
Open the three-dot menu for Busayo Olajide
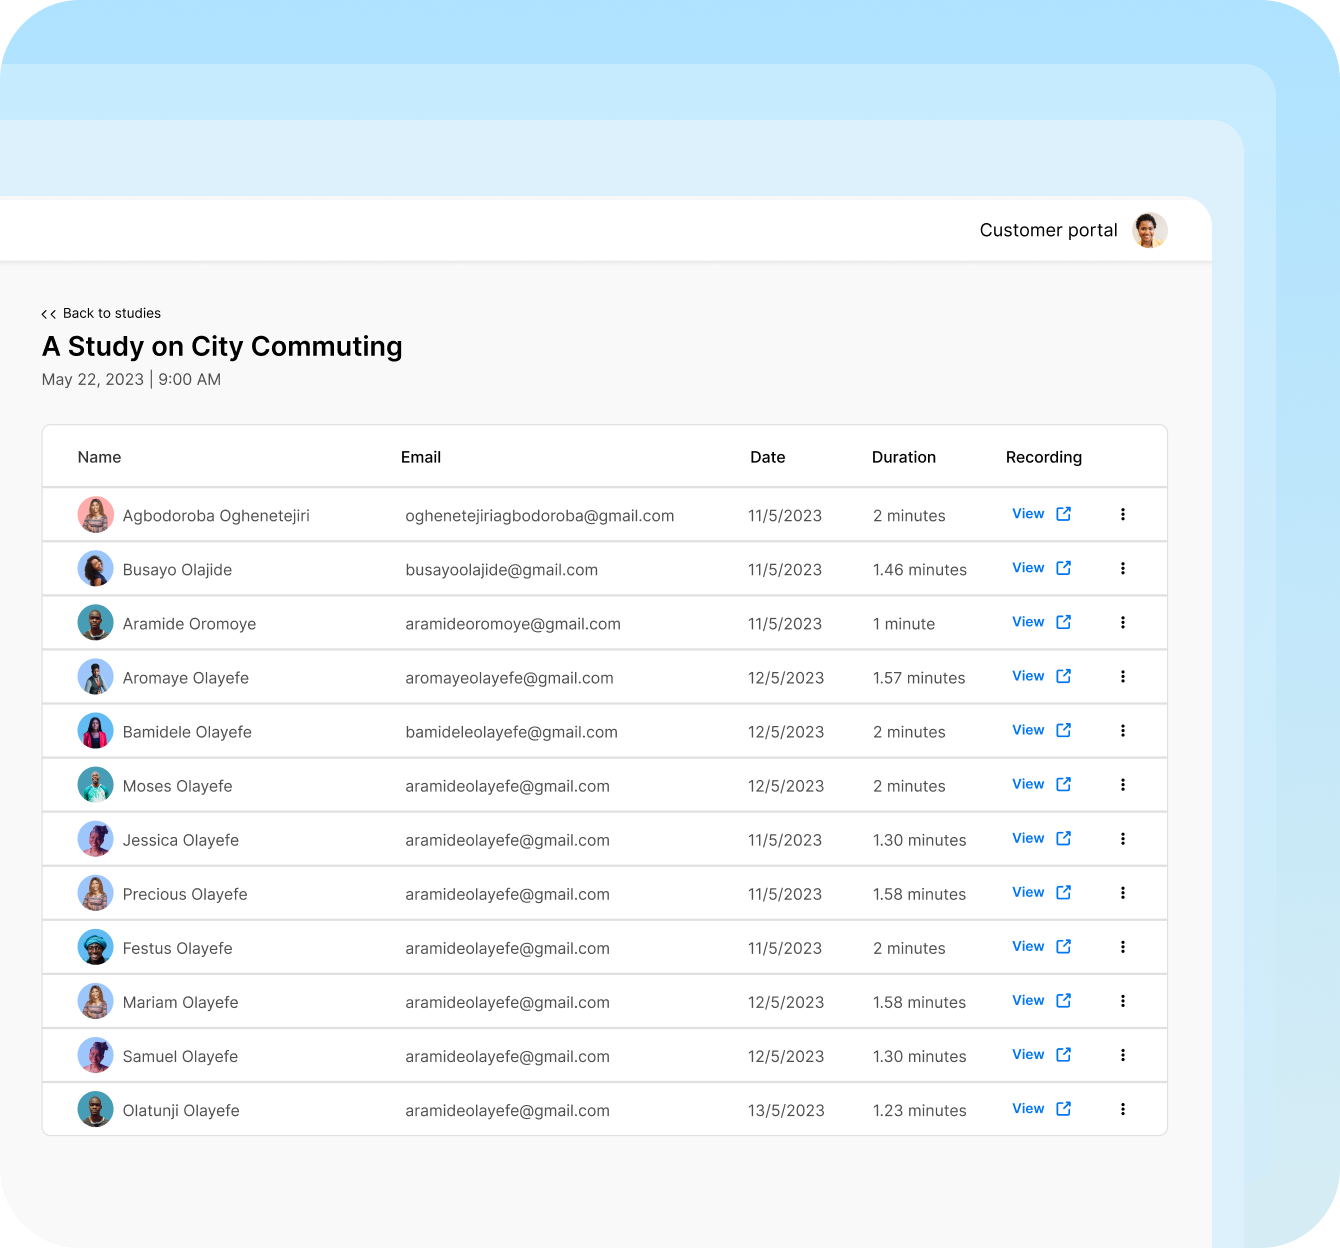tap(1123, 568)
